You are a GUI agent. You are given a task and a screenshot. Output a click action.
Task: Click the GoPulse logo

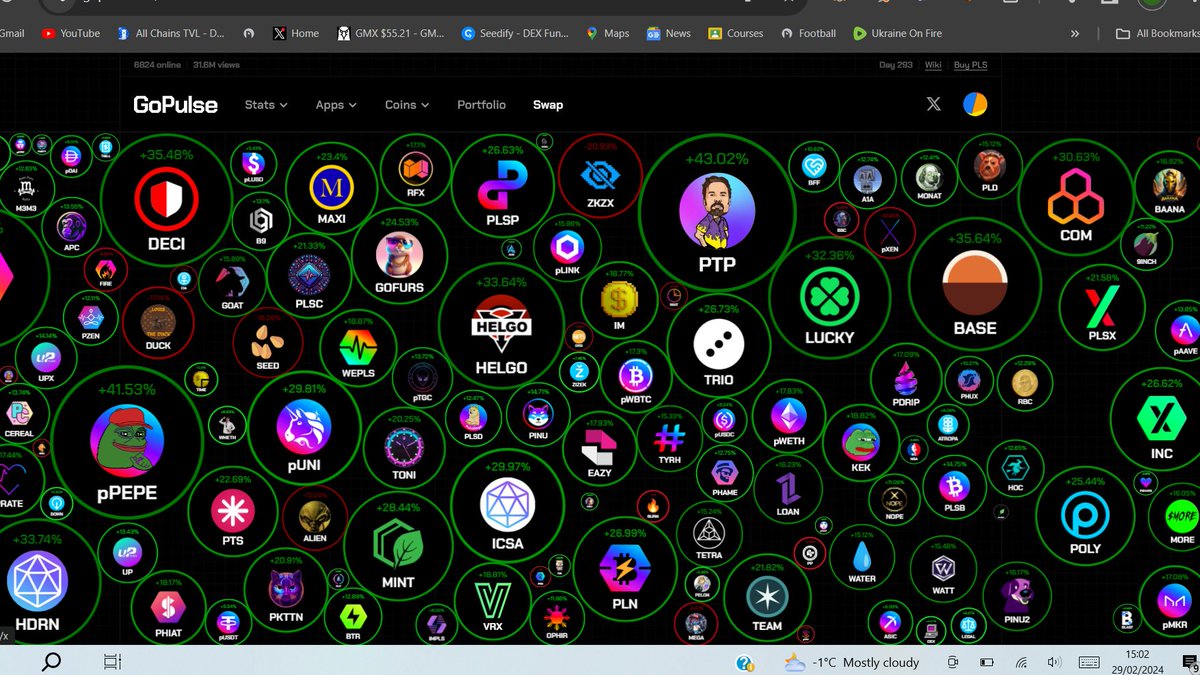pyautogui.click(x=175, y=104)
